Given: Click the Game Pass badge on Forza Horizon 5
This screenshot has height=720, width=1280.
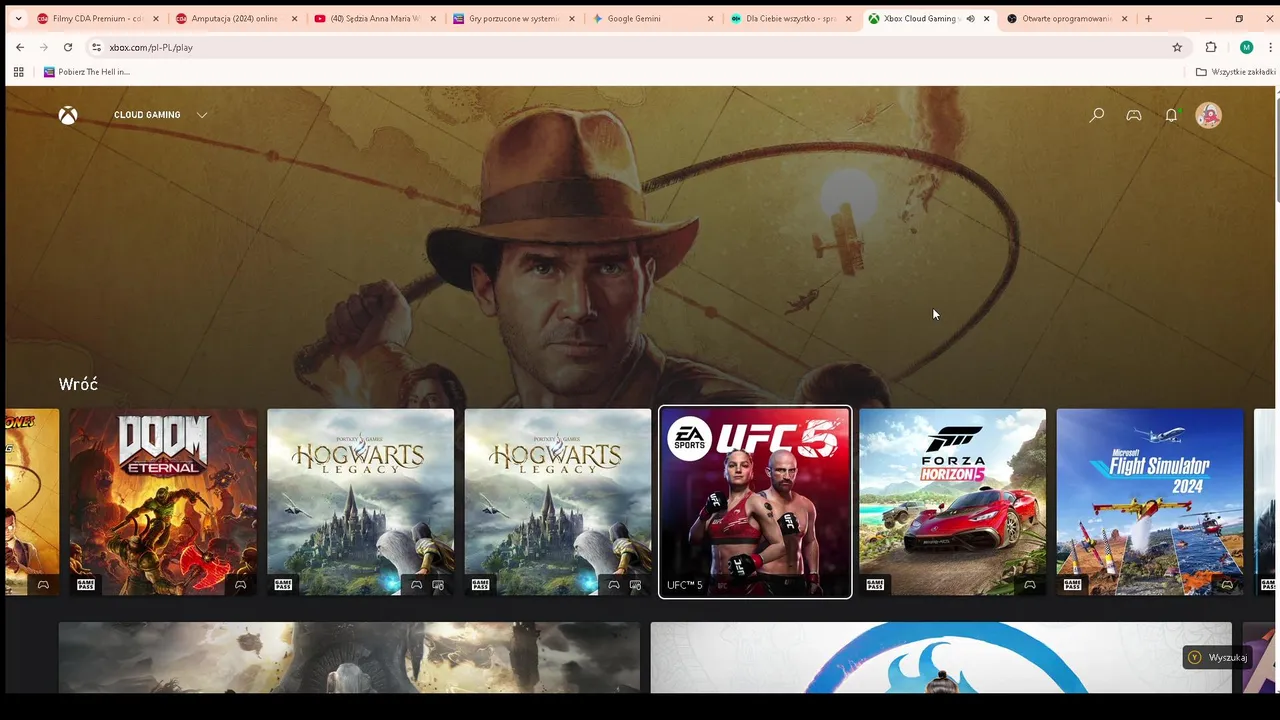Looking at the screenshot, I should point(875,585).
